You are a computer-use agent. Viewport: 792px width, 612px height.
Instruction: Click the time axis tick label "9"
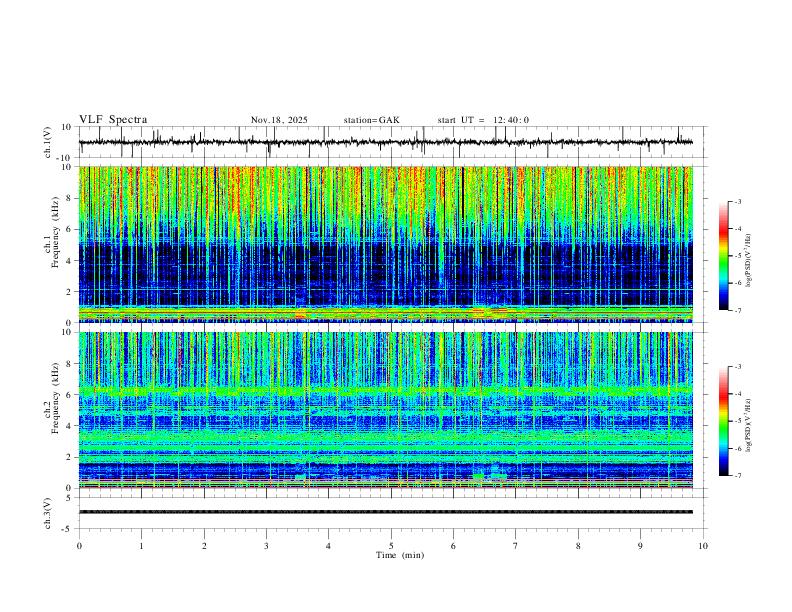coord(640,546)
